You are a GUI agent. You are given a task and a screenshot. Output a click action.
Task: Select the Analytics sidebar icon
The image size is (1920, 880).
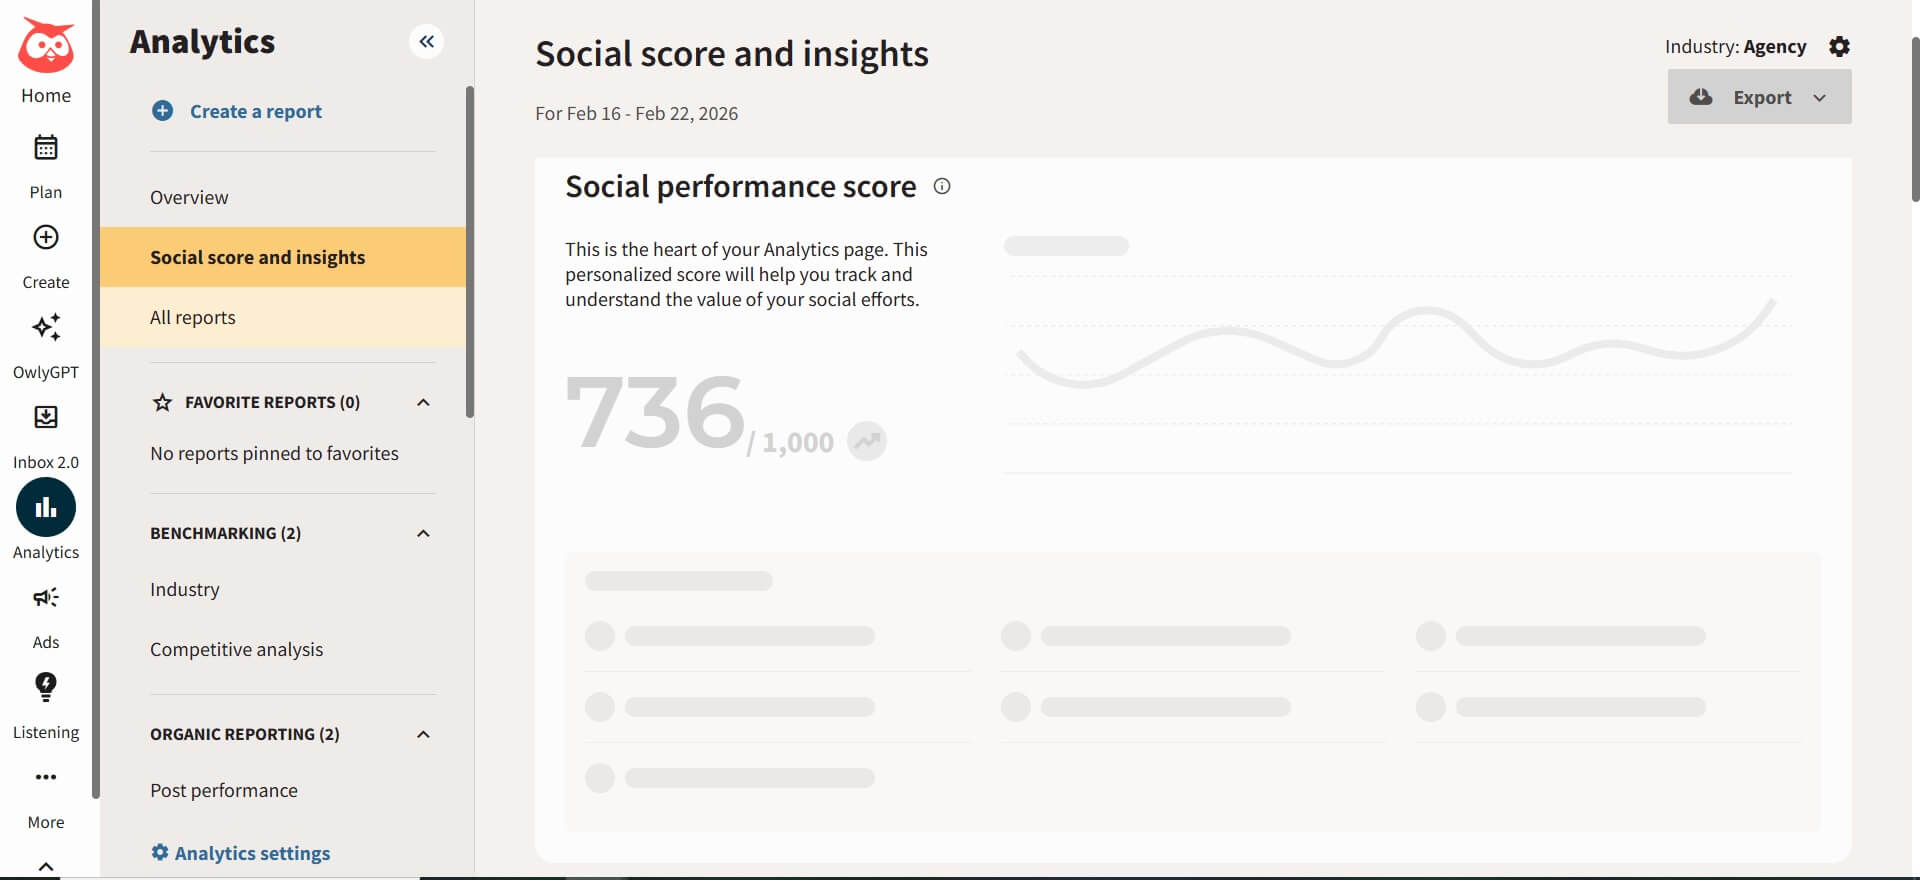(x=45, y=507)
